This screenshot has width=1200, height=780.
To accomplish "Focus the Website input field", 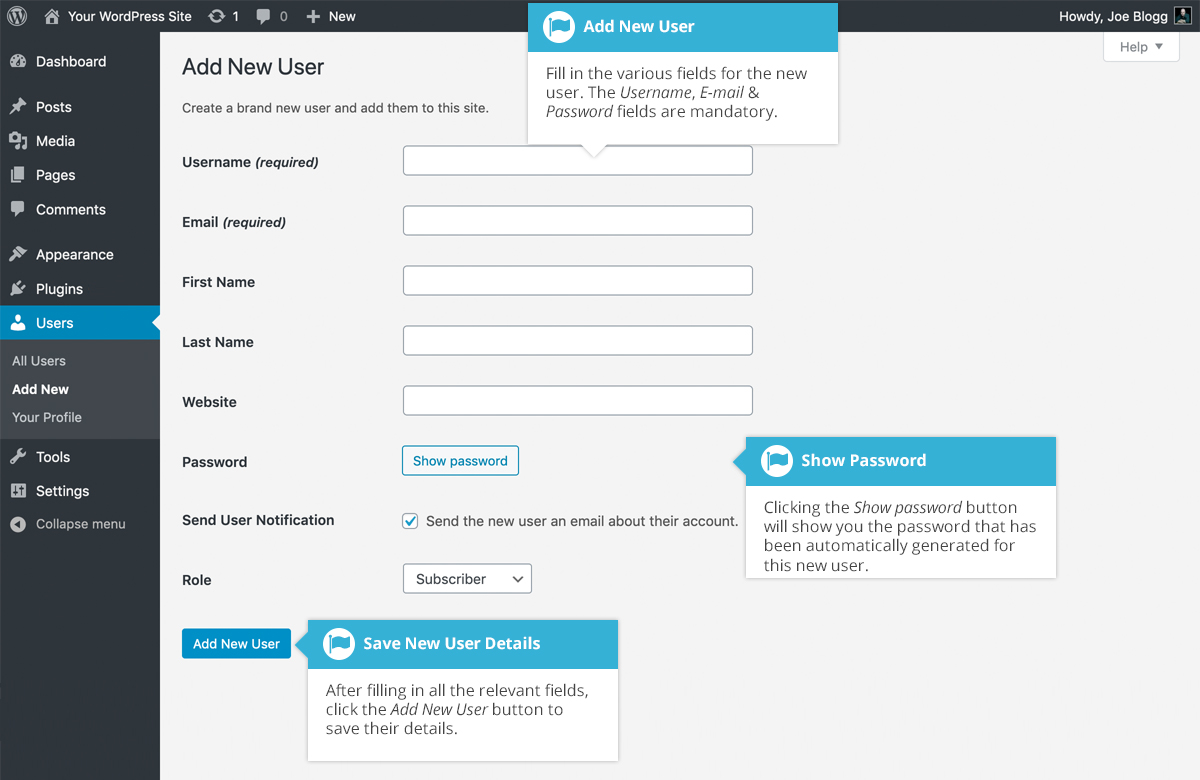I will (577, 401).
